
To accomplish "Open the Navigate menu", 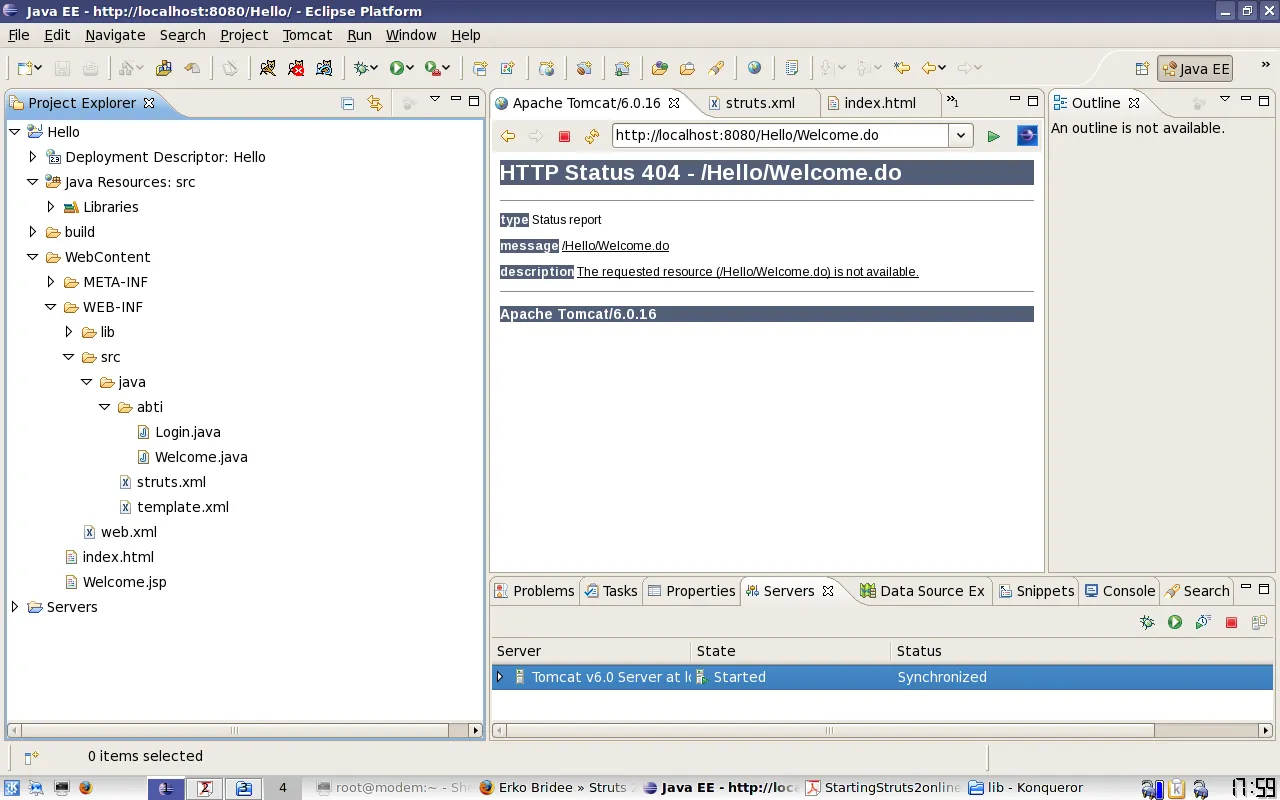I will point(115,34).
